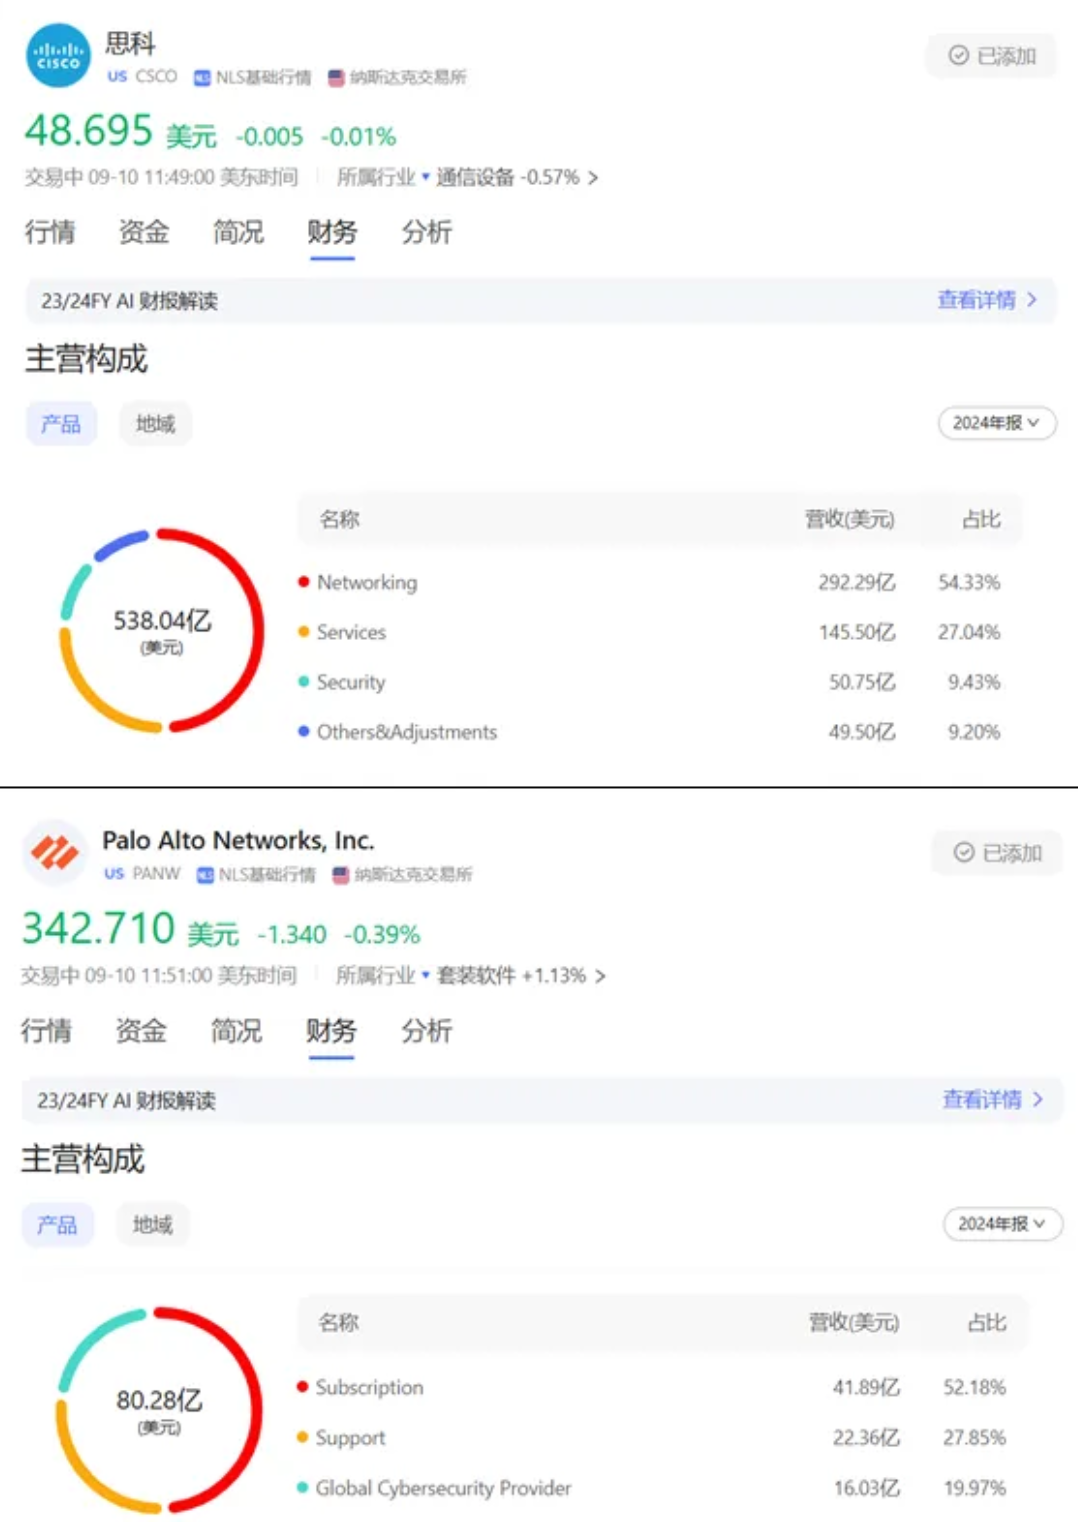
Task: Click Palo Alto price 342.710
Action: coord(99,928)
